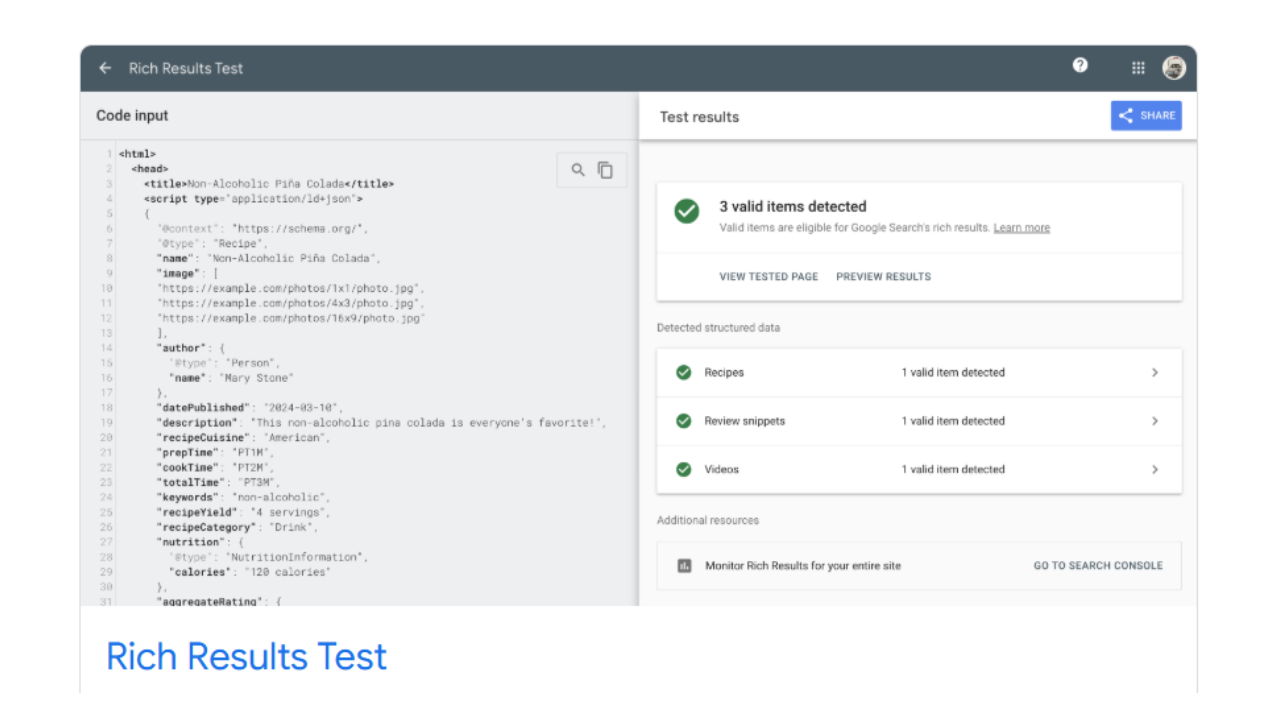Click the title tag code line
This screenshot has height=720, width=1280.
pyautogui.click(x=268, y=184)
